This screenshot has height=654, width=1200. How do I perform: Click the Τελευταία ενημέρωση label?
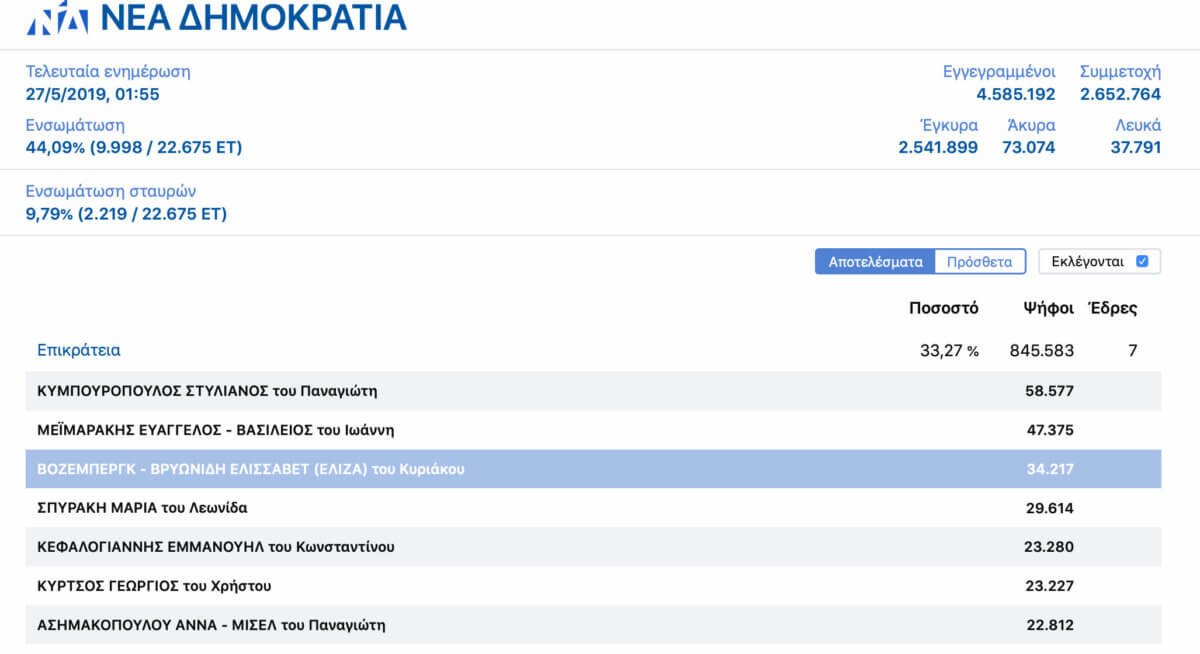pos(108,72)
